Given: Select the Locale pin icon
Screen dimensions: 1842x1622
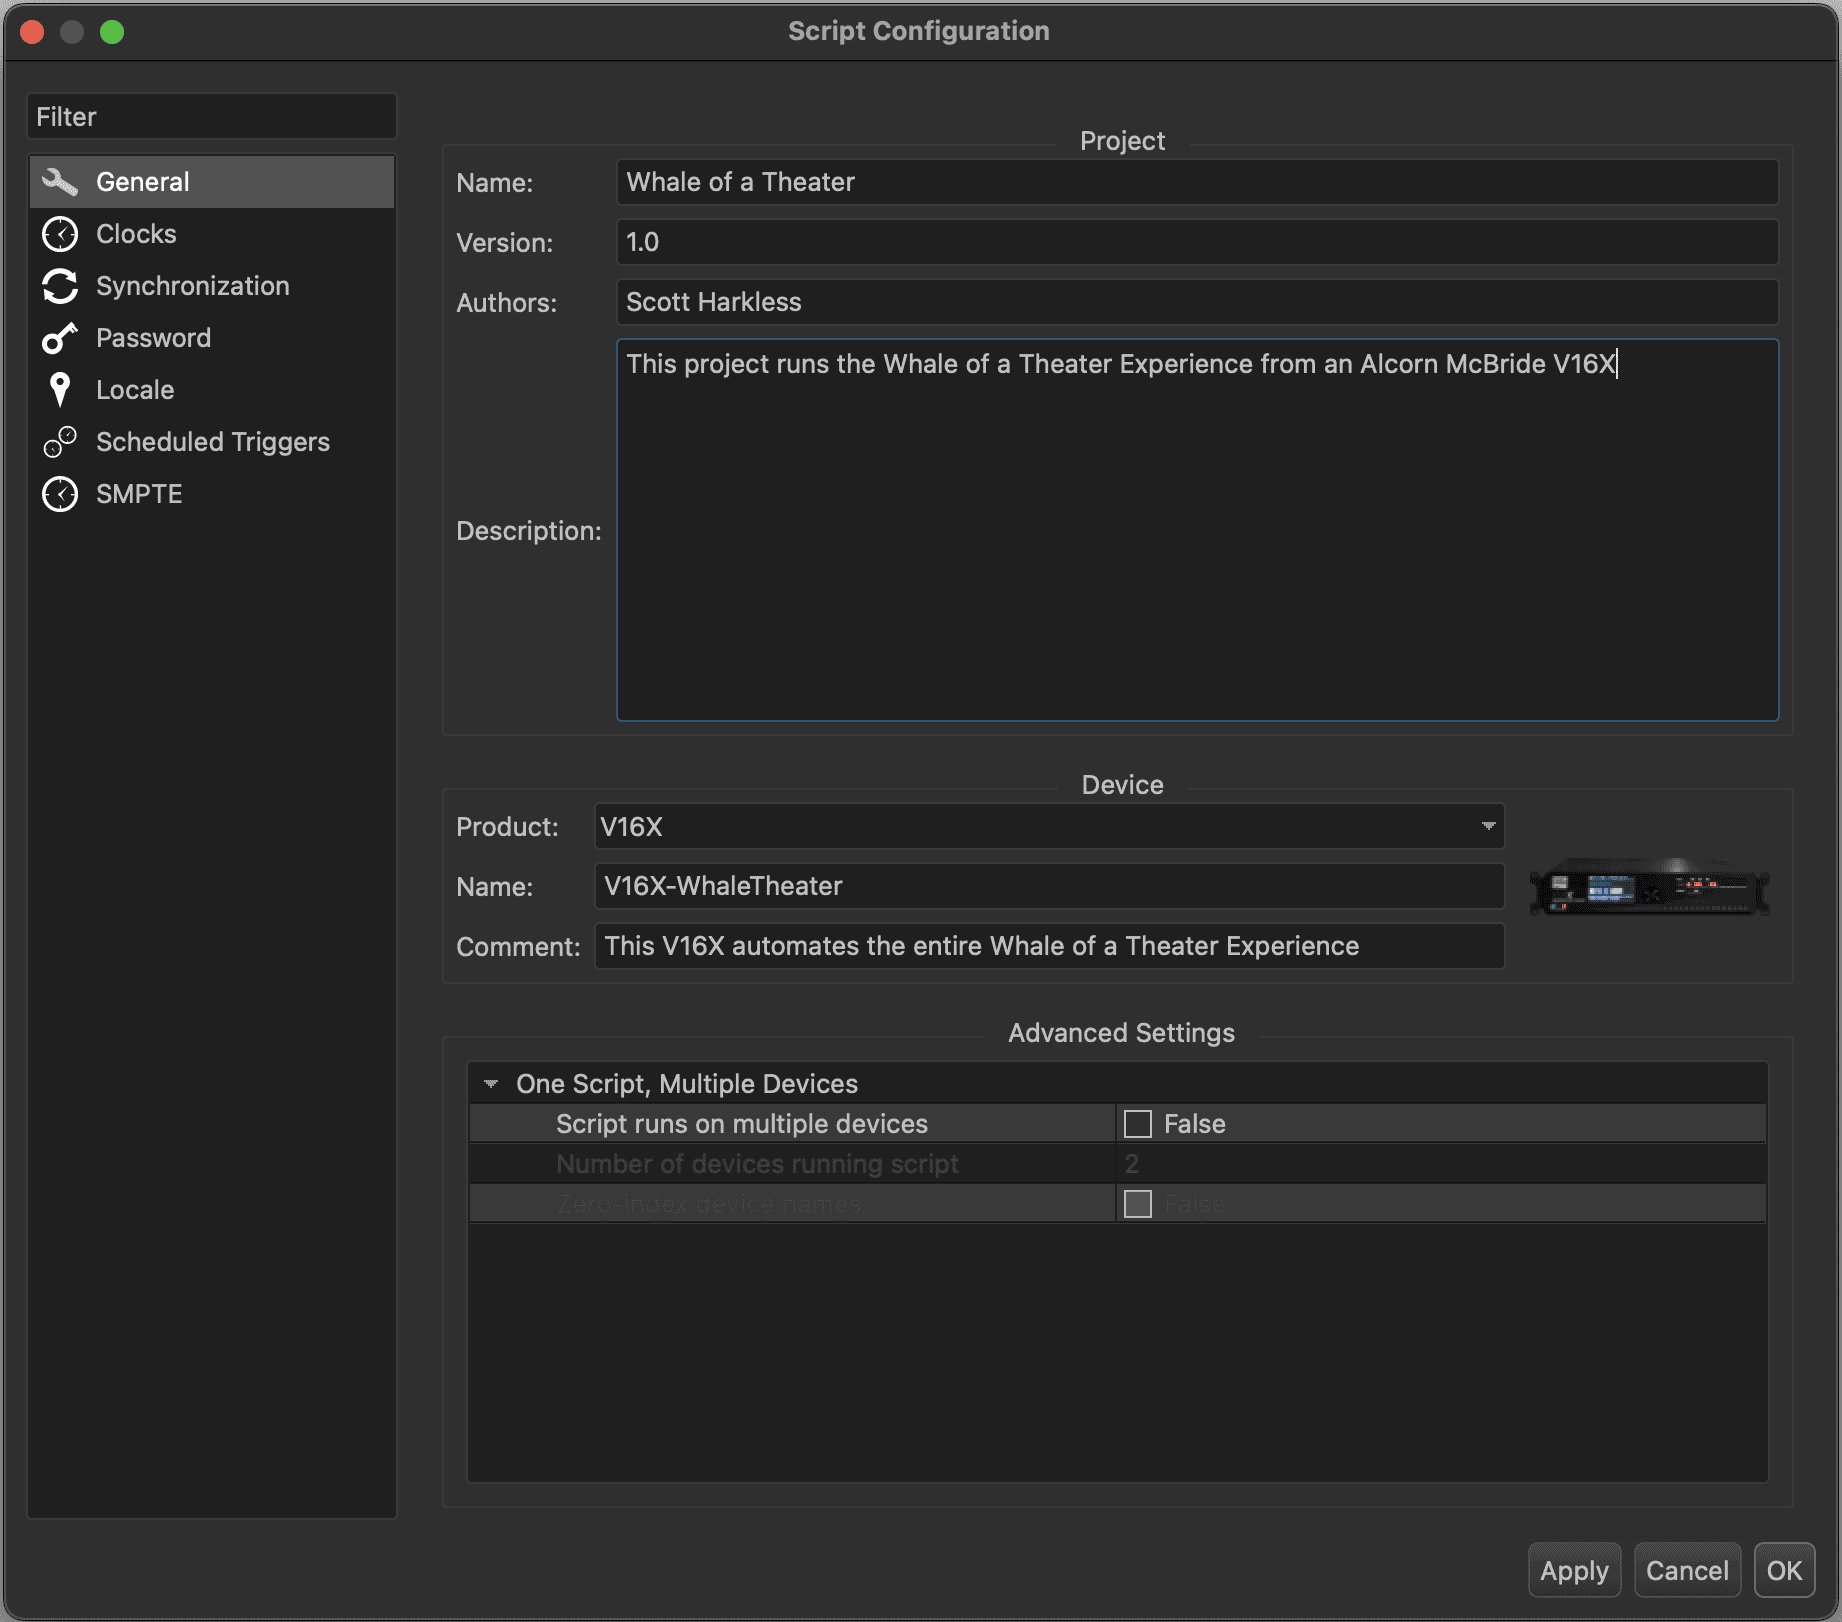Looking at the screenshot, I should point(60,390).
